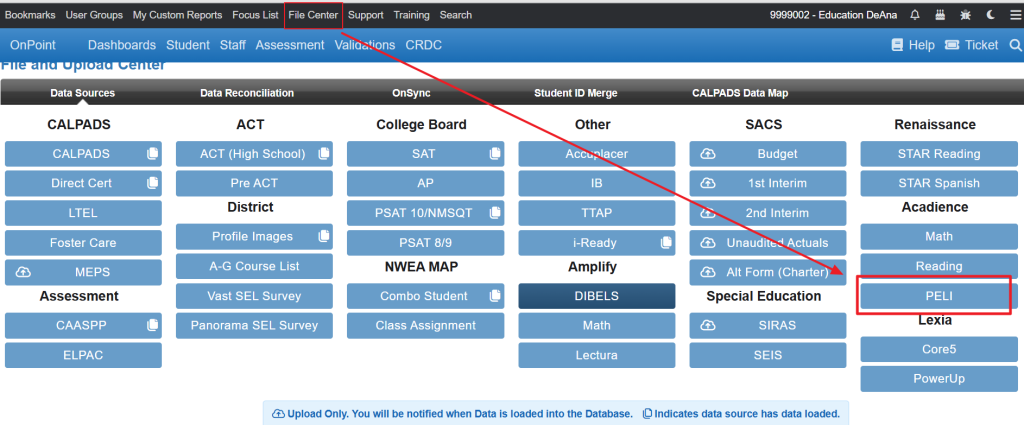Click the notification bell icon
The width and height of the screenshot is (1024, 425).
point(914,15)
